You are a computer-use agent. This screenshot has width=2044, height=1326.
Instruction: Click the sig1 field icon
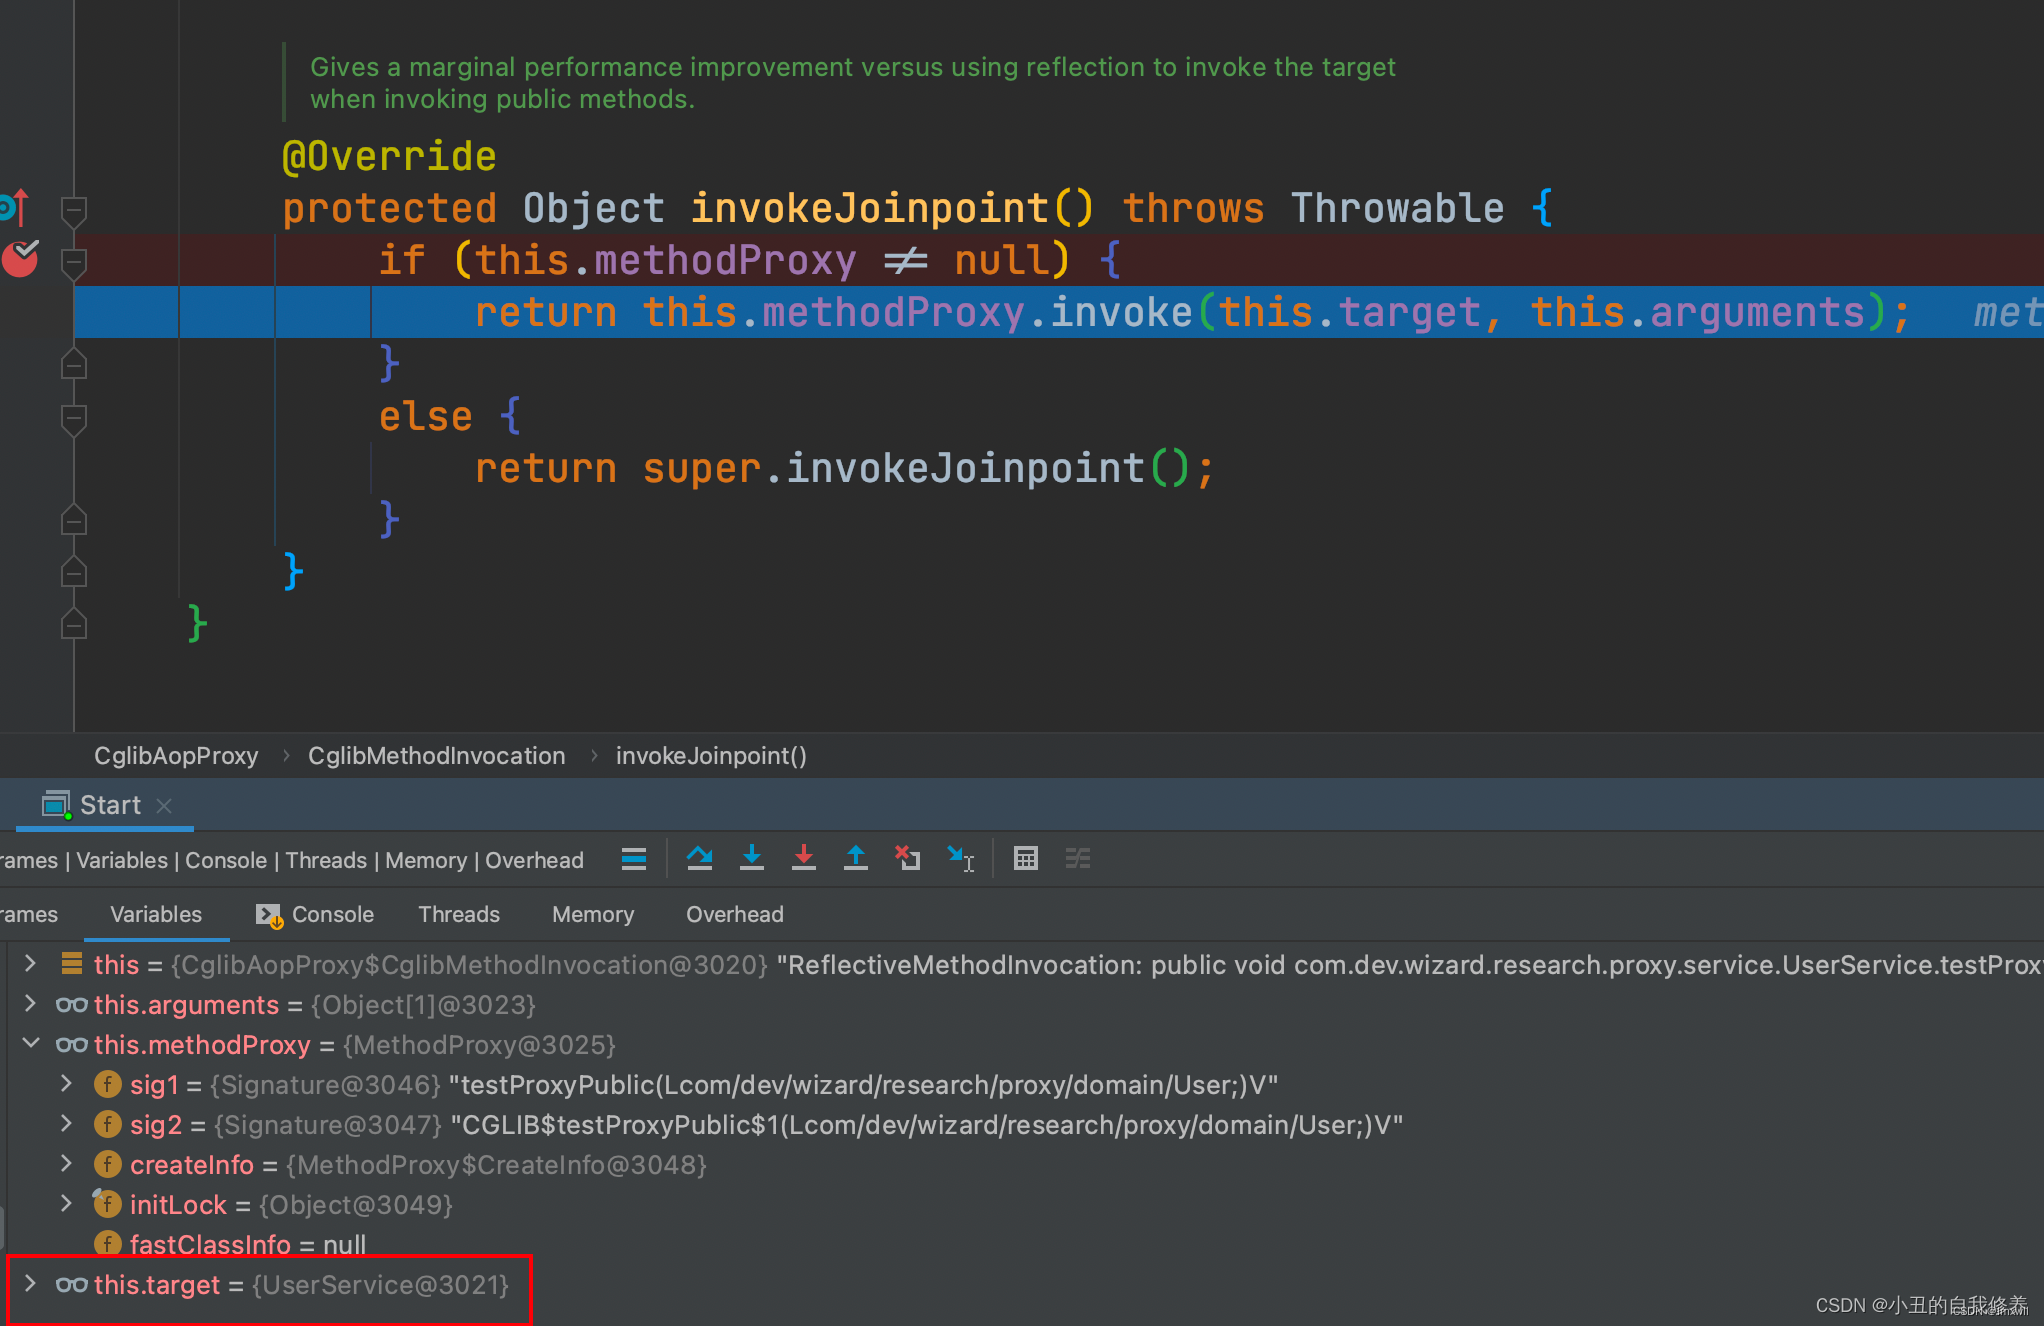[x=107, y=1084]
